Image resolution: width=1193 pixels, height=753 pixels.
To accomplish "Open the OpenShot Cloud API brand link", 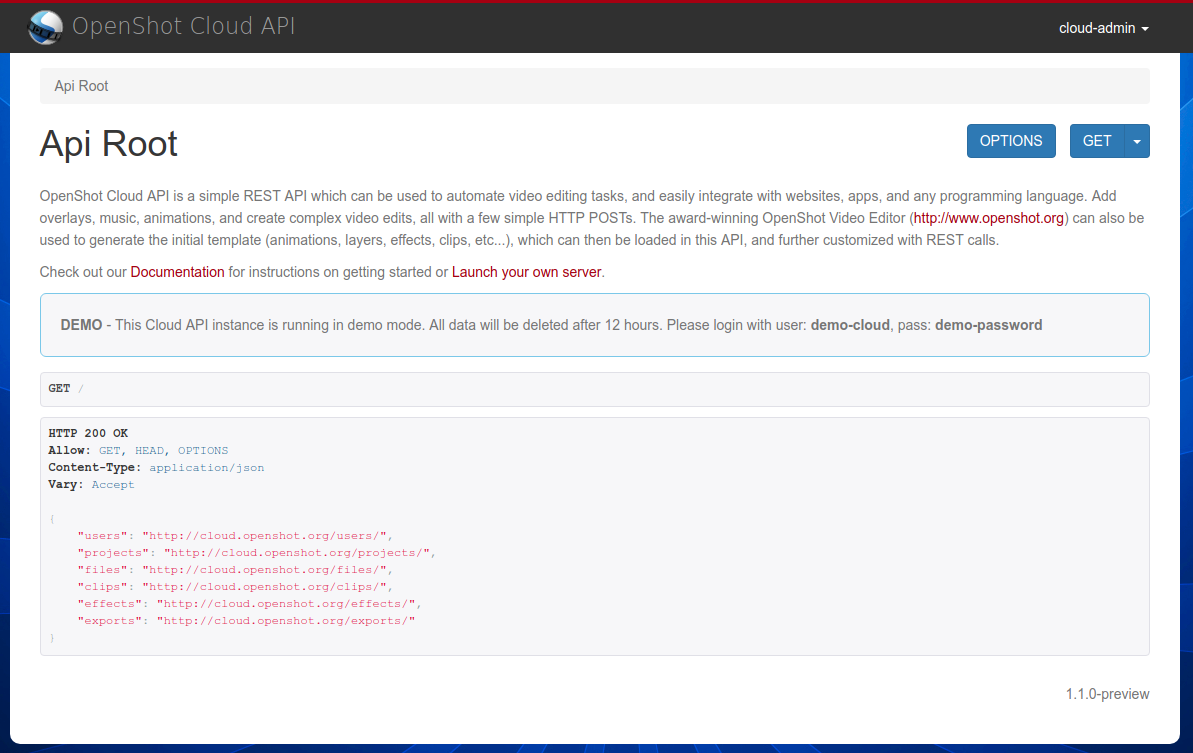I will (x=183, y=27).
